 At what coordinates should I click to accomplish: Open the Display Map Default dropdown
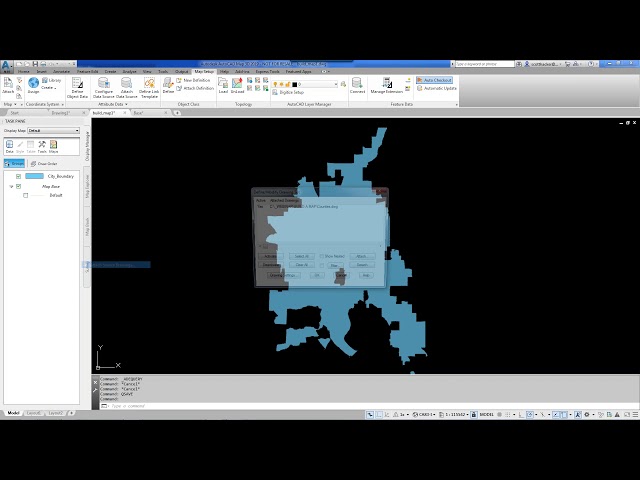[x=53, y=131]
